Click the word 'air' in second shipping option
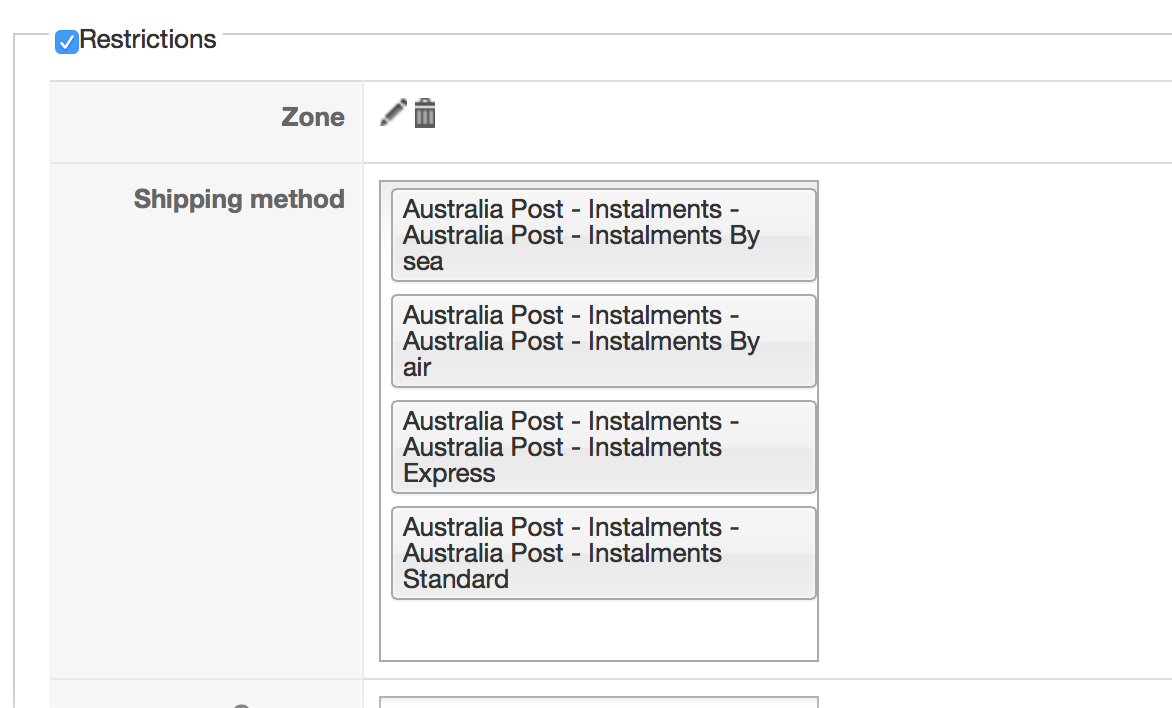1172x708 pixels. [417, 368]
